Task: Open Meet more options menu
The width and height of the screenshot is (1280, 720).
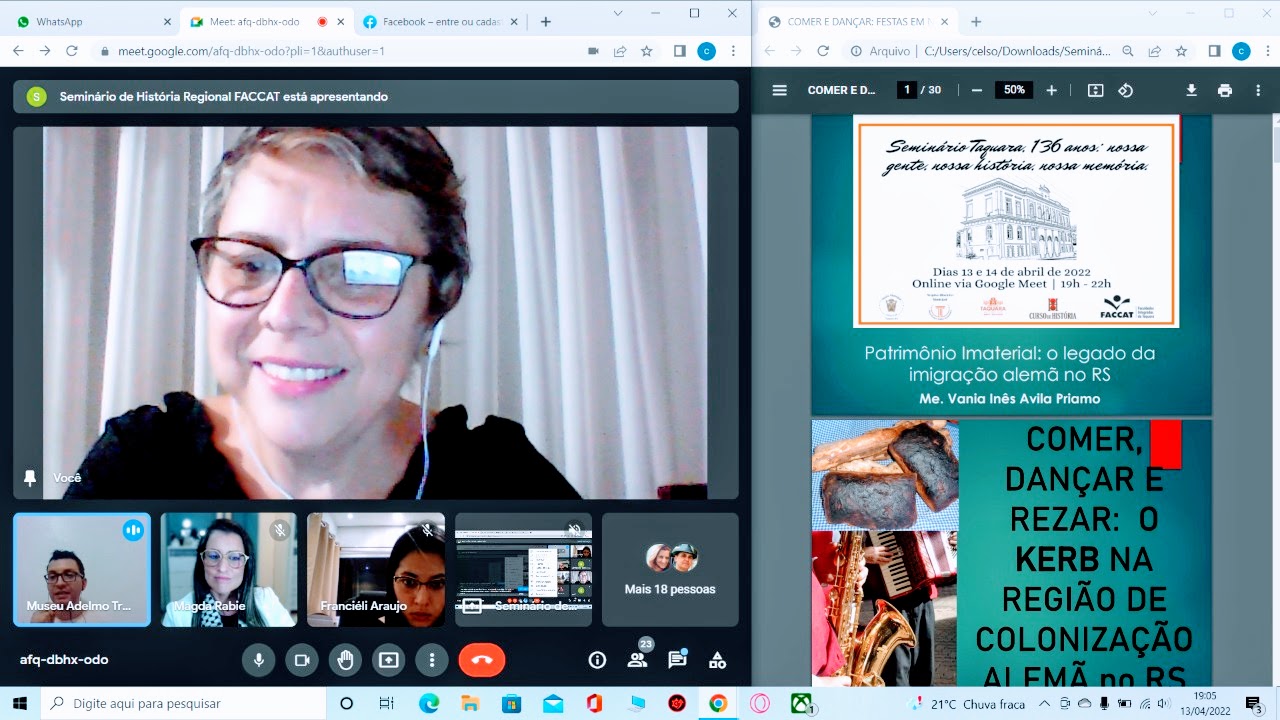Action: 431,660
